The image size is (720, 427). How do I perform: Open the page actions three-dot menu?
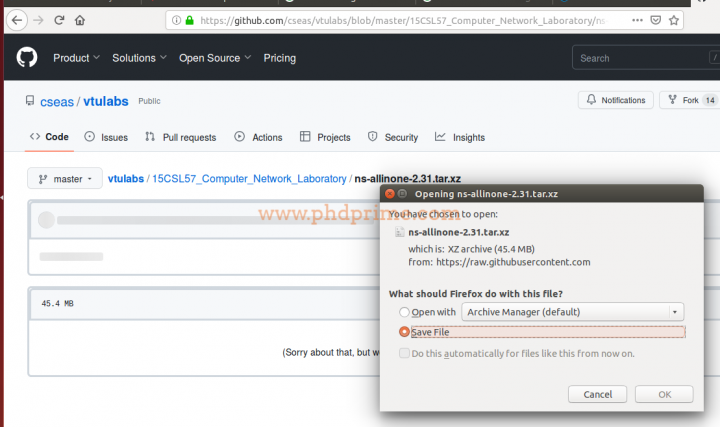pyautogui.click(x=636, y=20)
